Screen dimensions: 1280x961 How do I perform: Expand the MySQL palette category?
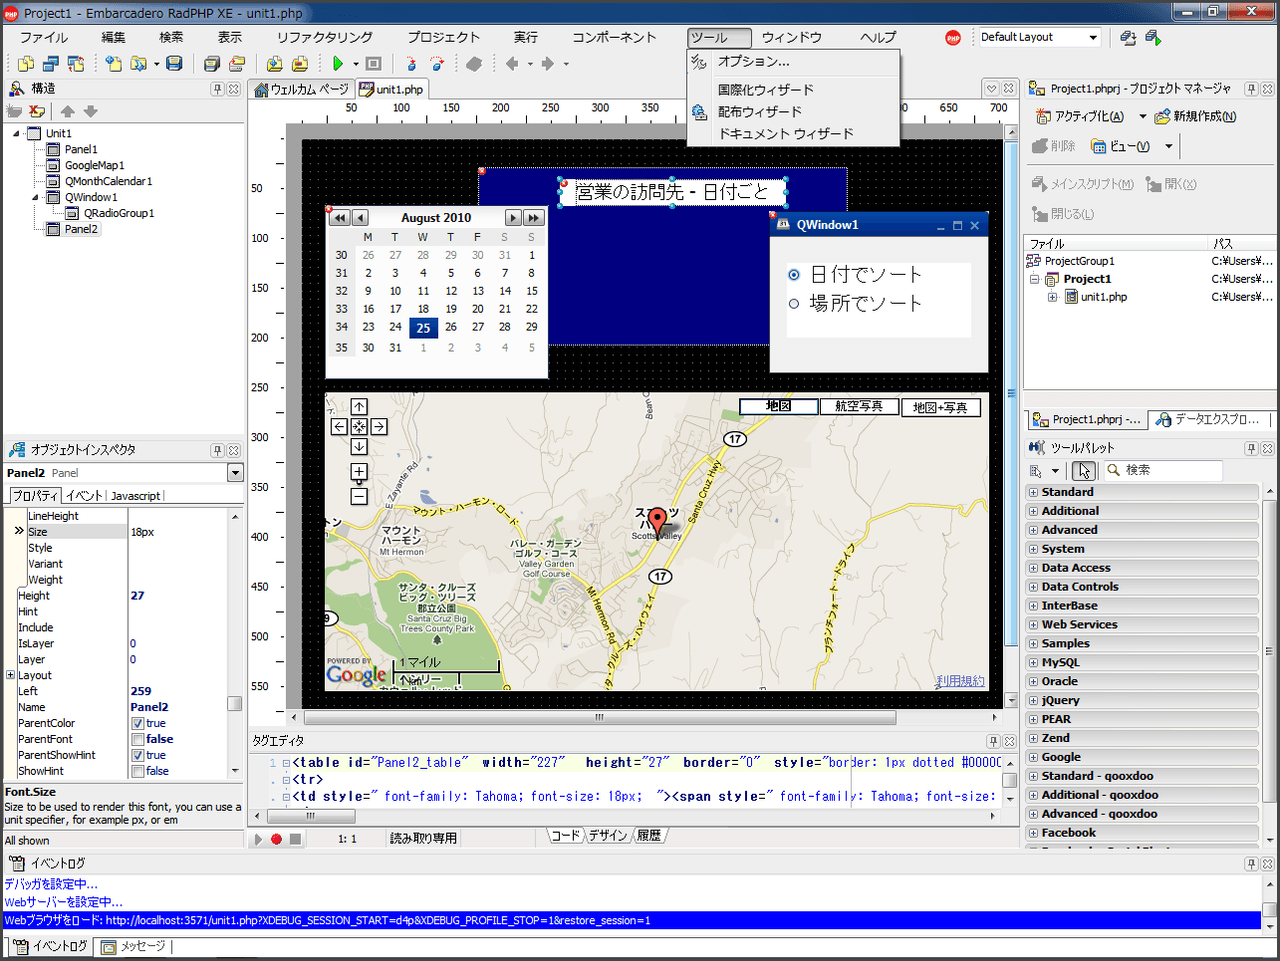coord(1033,663)
